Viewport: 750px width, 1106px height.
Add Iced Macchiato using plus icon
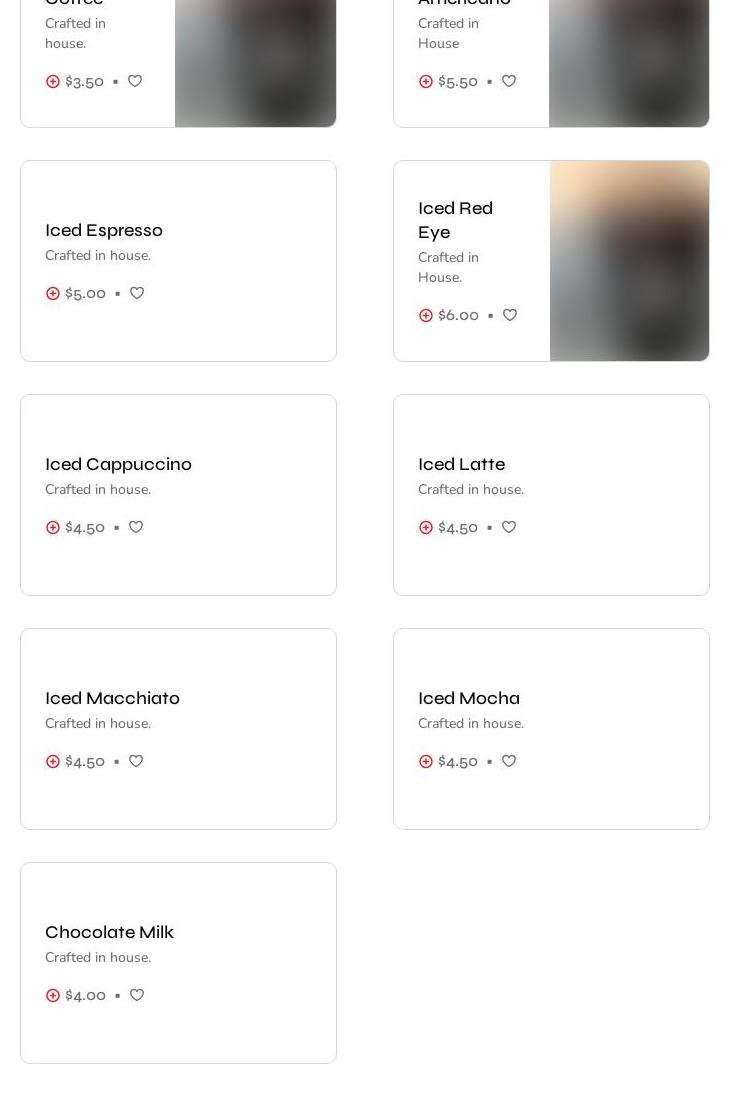point(53,762)
